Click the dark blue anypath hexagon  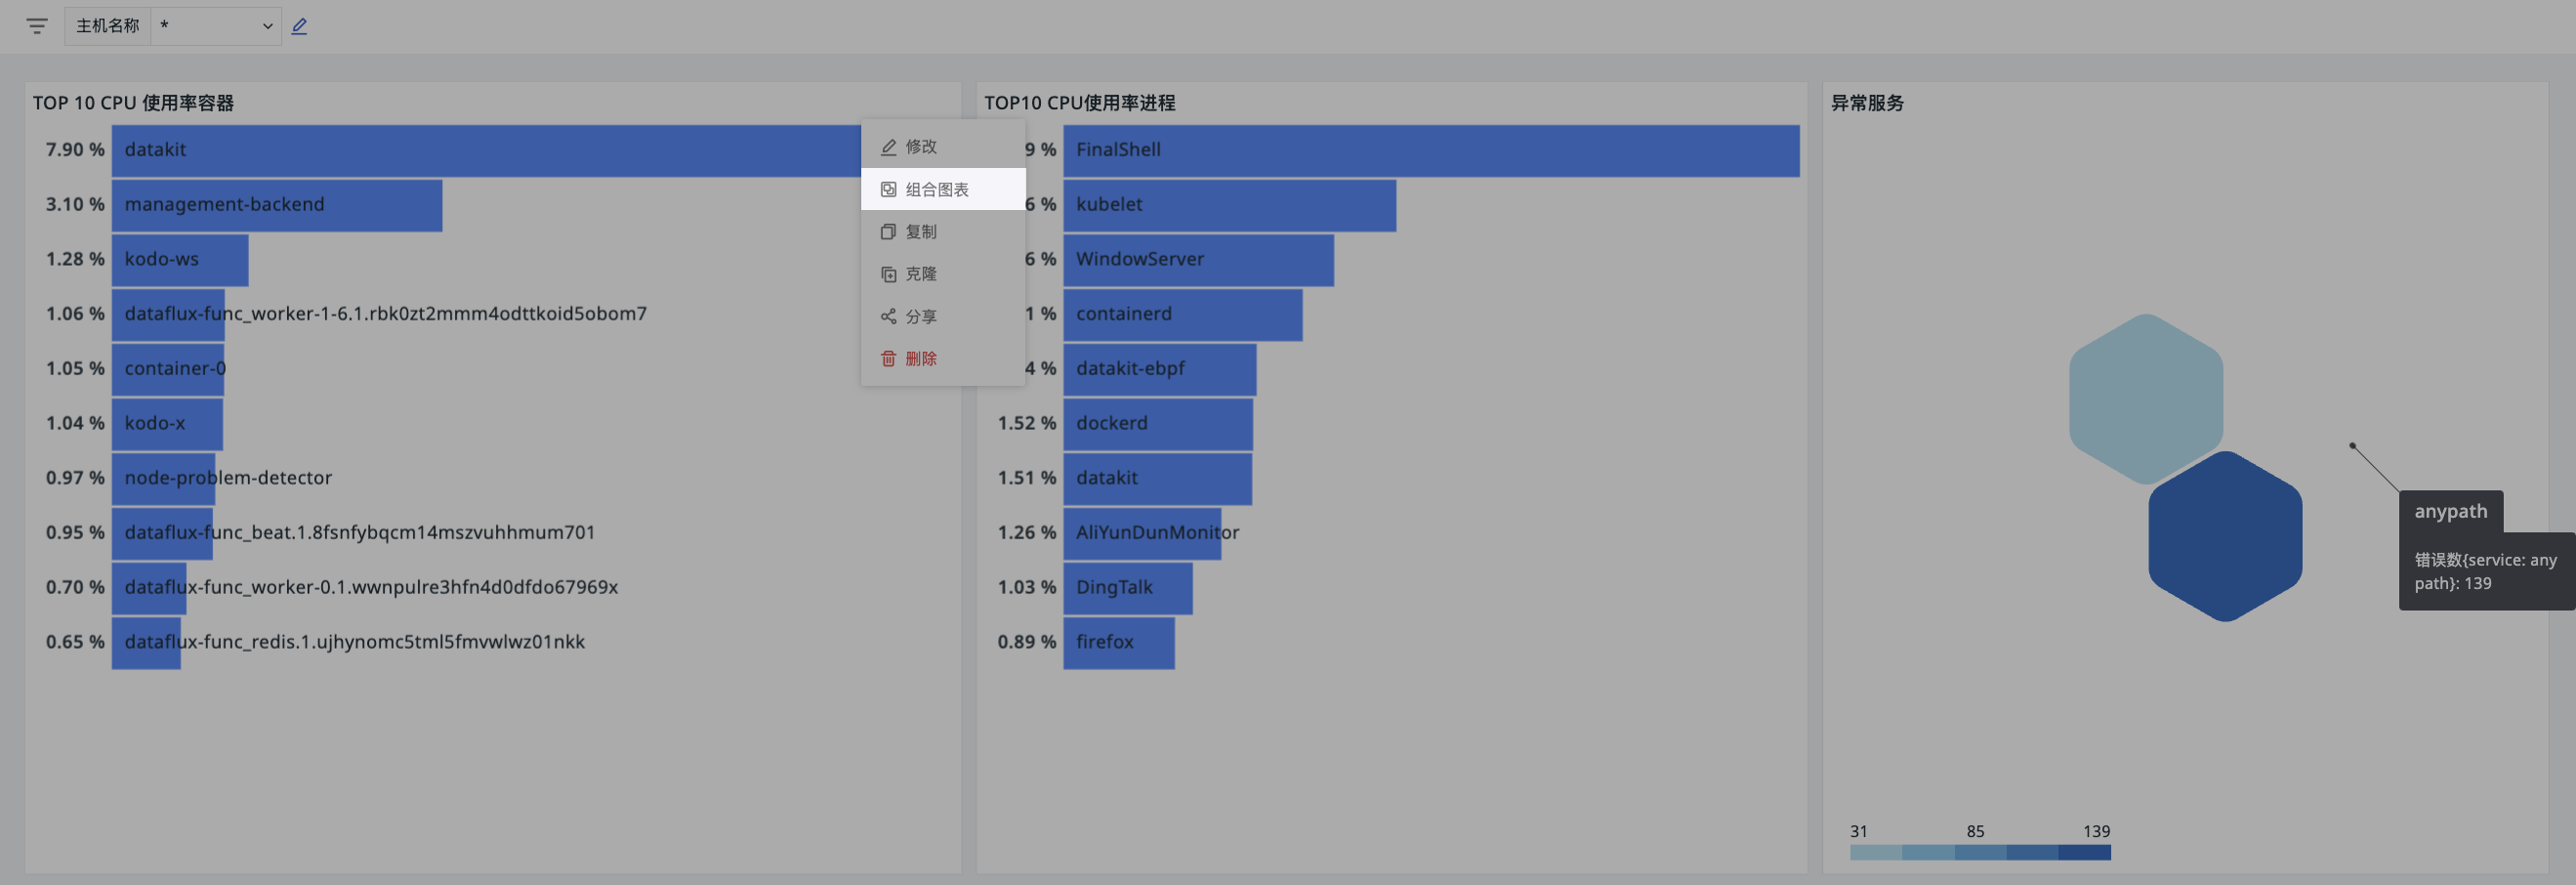[2225, 536]
